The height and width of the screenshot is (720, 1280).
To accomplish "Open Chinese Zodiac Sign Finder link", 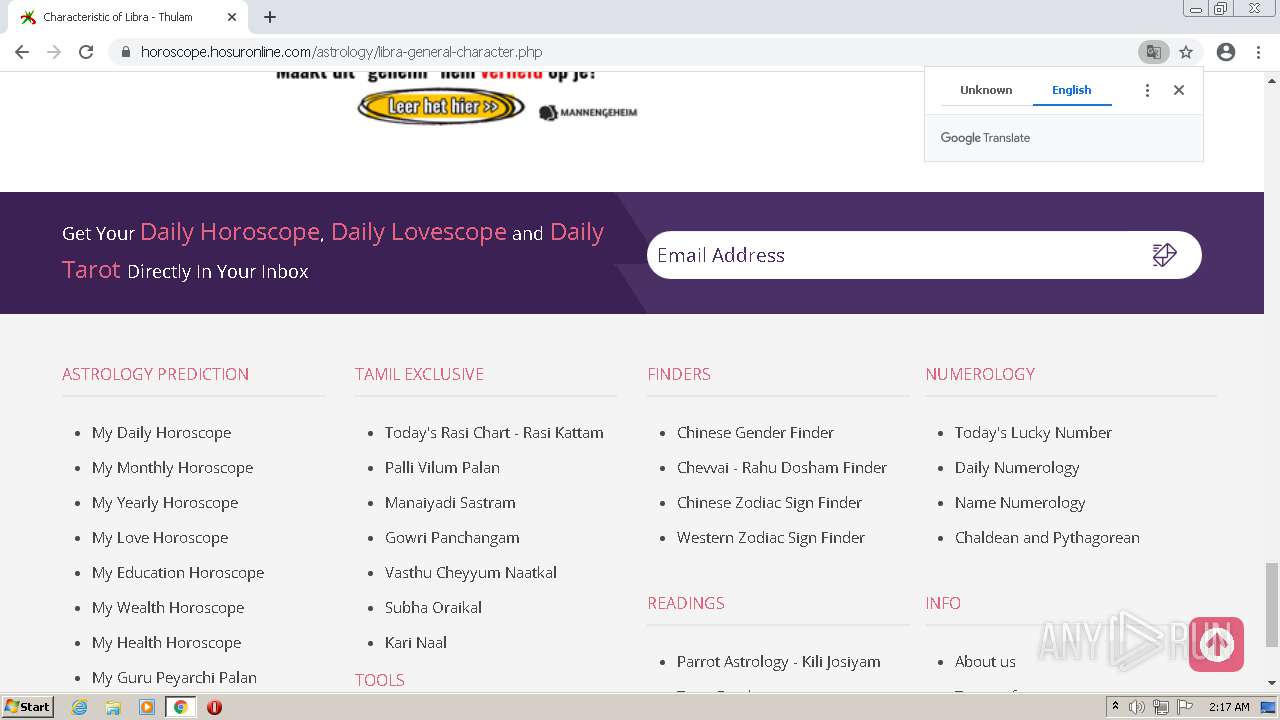I will point(769,503).
